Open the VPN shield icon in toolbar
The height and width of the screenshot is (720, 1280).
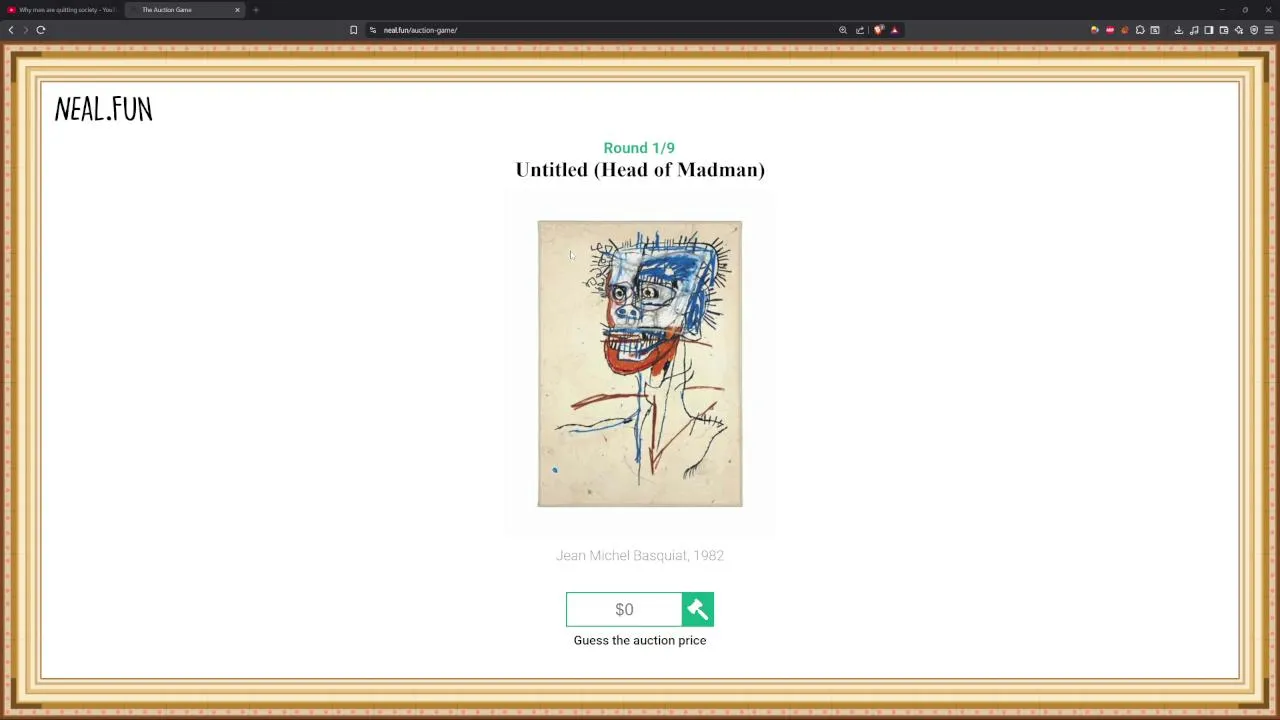pyautogui.click(x=1254, y=30)
